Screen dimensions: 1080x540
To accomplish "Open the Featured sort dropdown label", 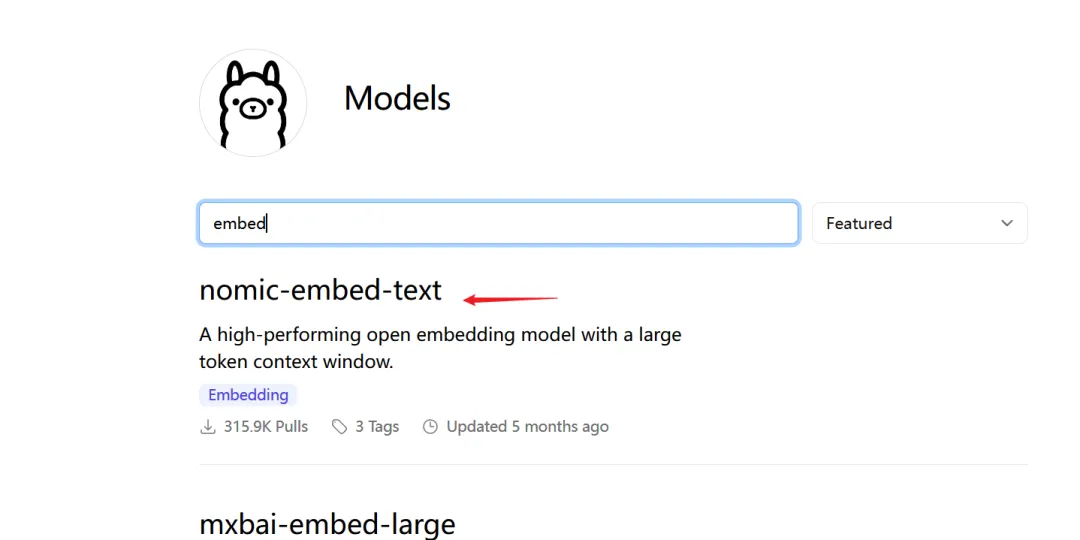I will (859, 223).
